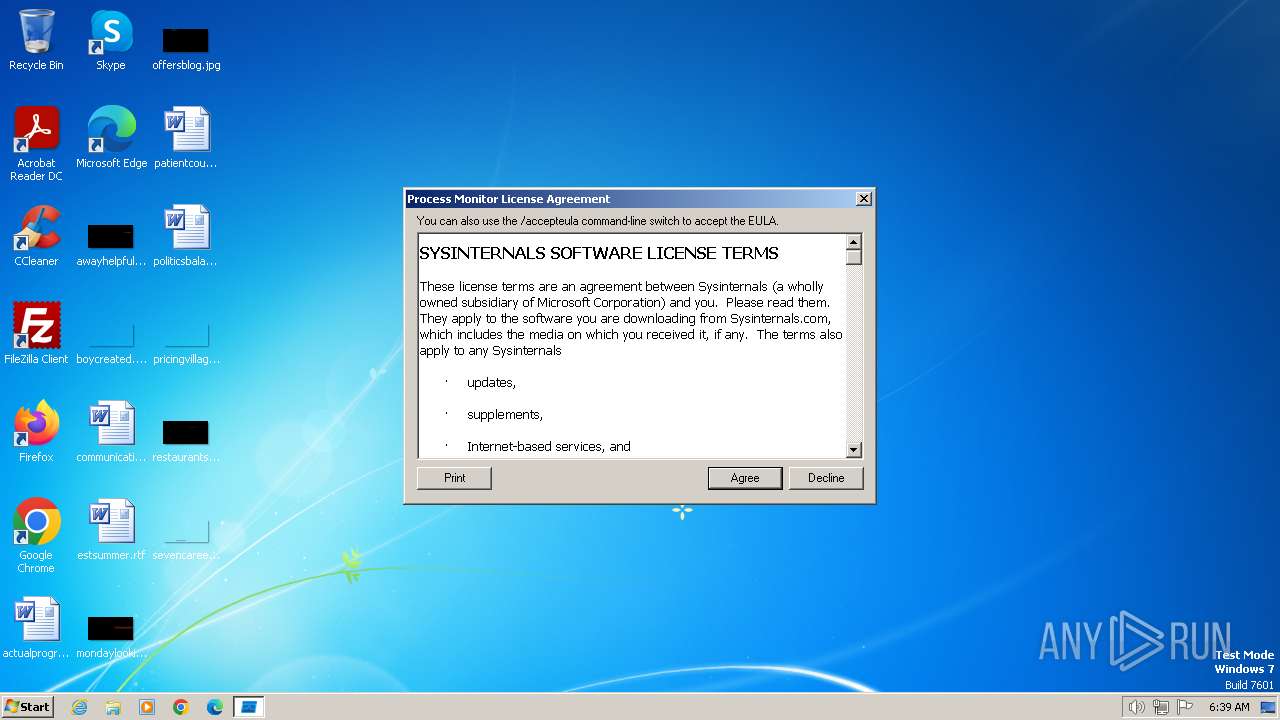
Task: Close the License Agreement dialog
Action: [x=864, y=199]
